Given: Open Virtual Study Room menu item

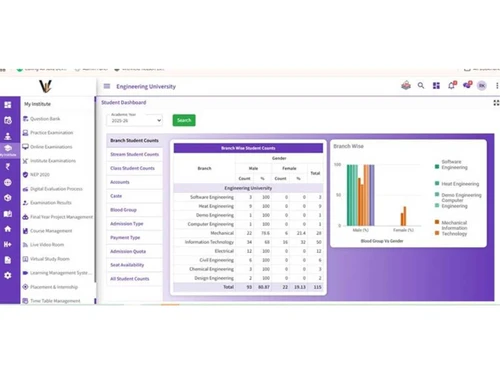Looking at the screenshot, I should 46,259.
